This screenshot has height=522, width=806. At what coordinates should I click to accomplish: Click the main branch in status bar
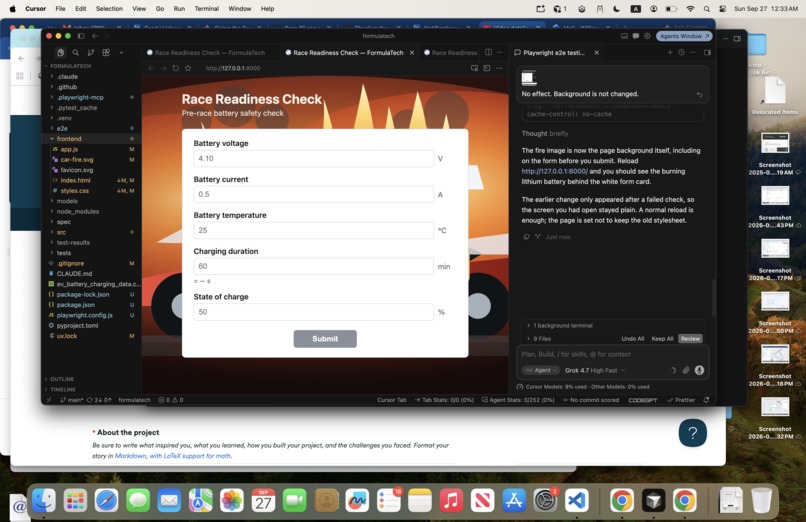pyautogui.click(x=71, y=400)
